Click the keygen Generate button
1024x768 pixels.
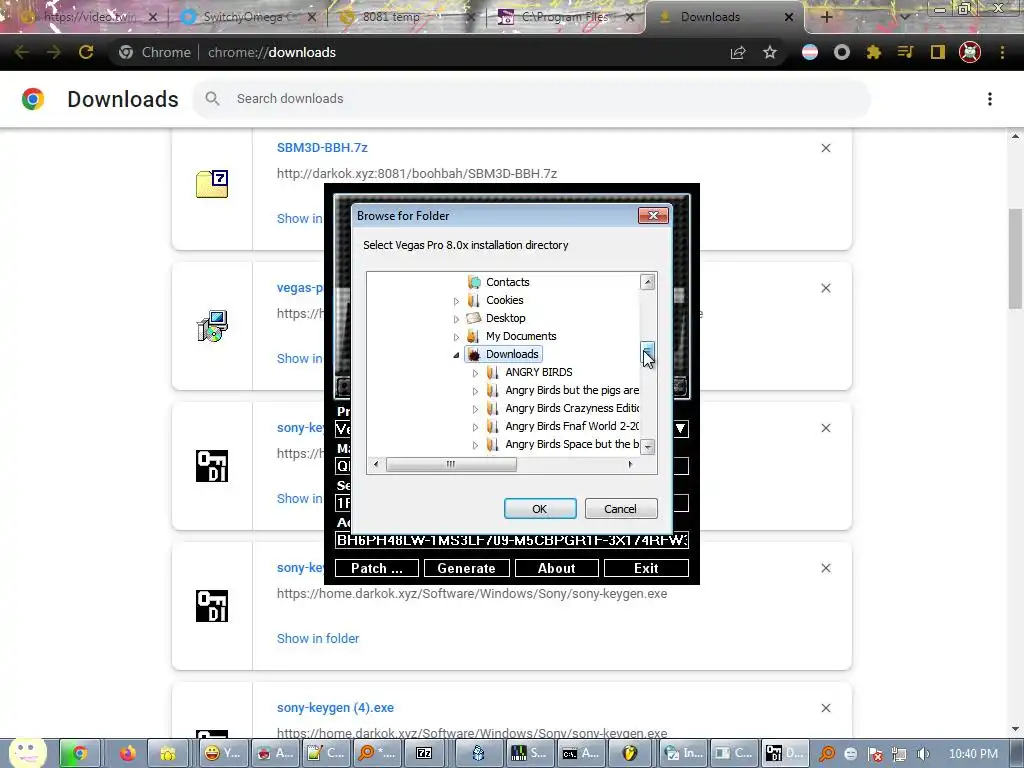click(466, 568)
